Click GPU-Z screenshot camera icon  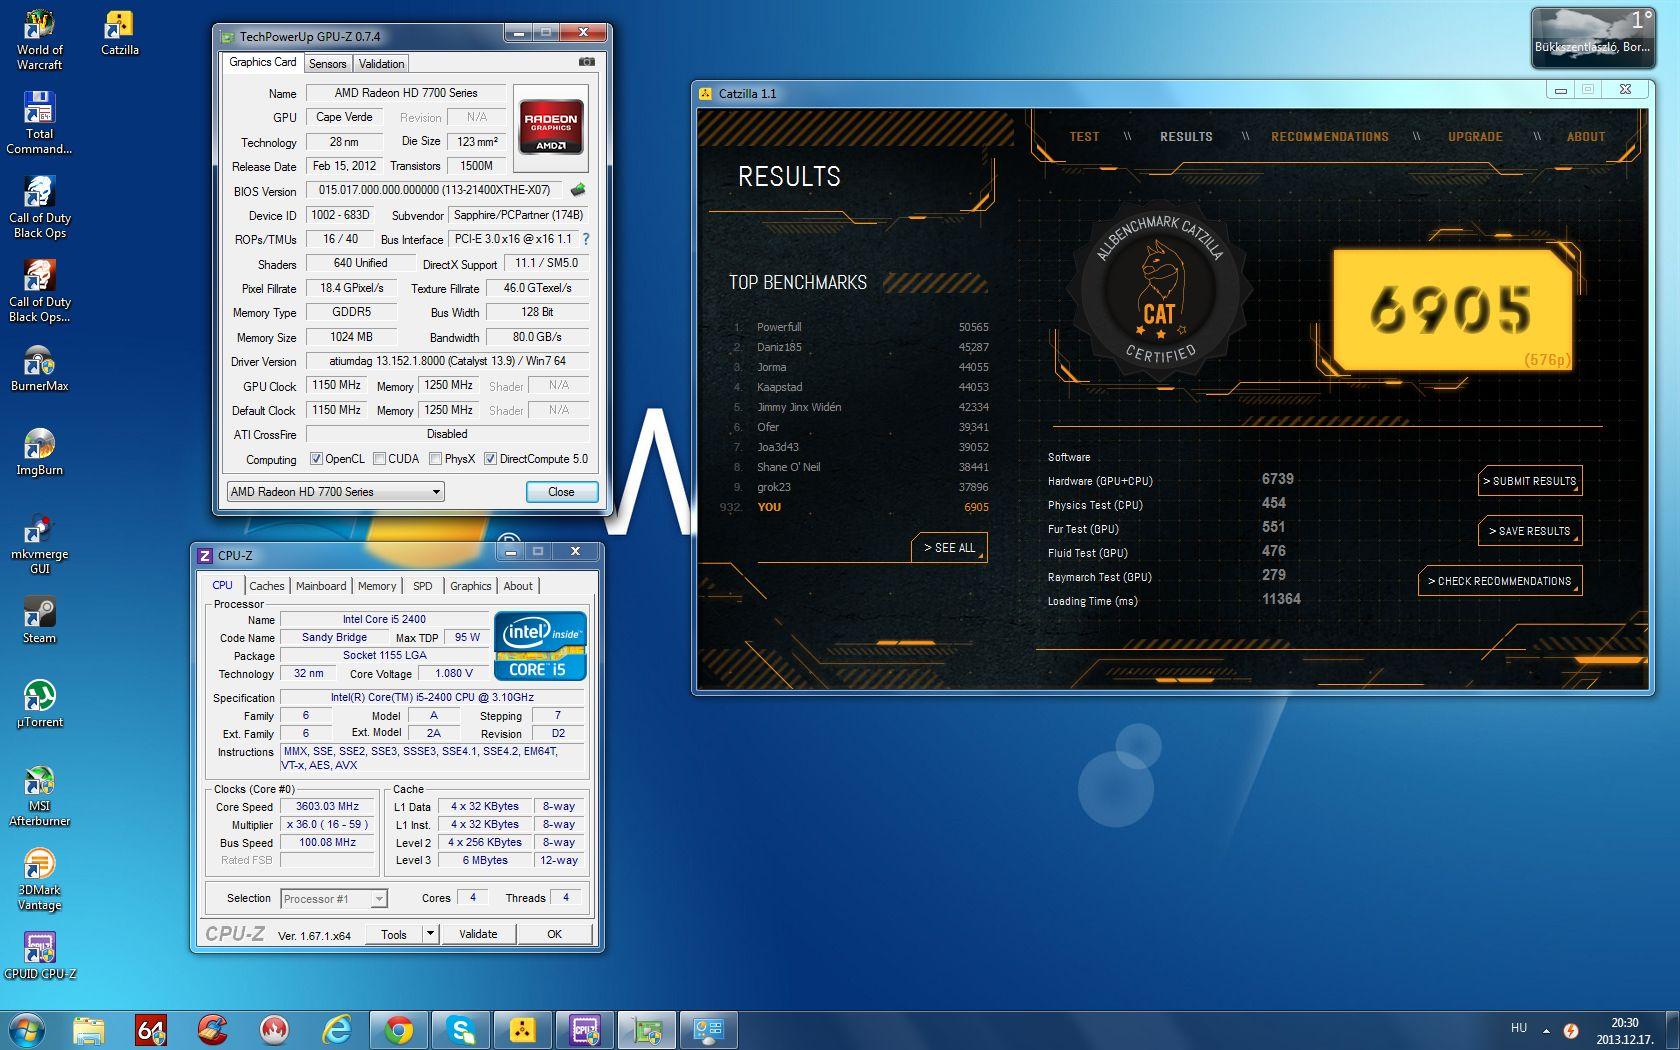[x=587, y=62]
